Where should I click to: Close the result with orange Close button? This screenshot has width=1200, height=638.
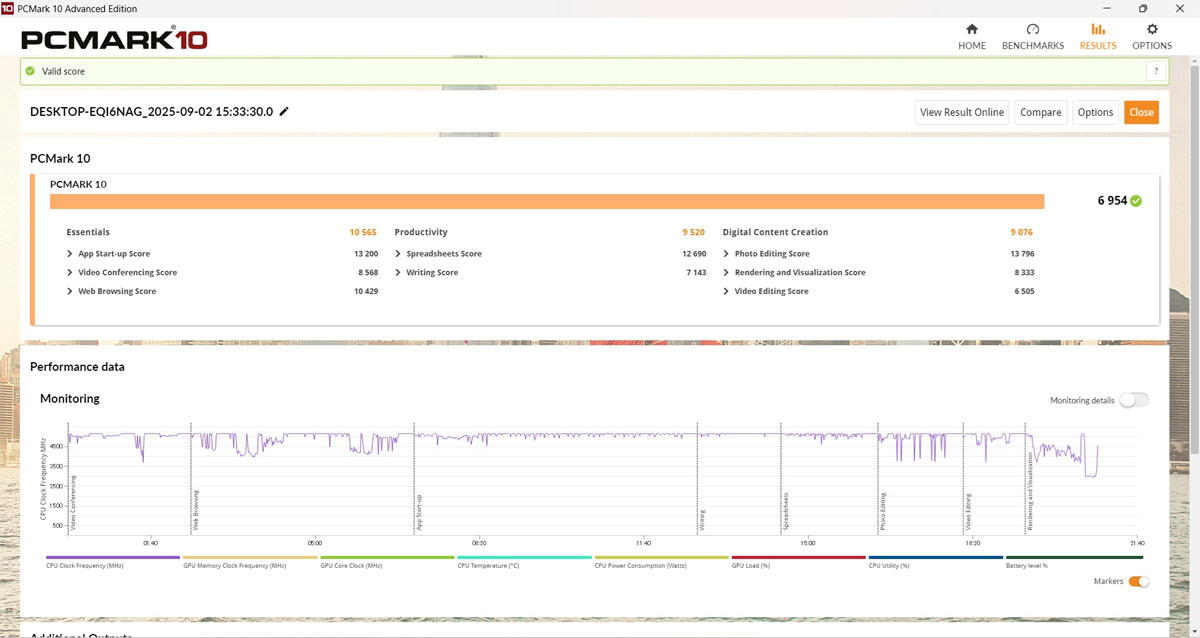tap(1141, 112)
